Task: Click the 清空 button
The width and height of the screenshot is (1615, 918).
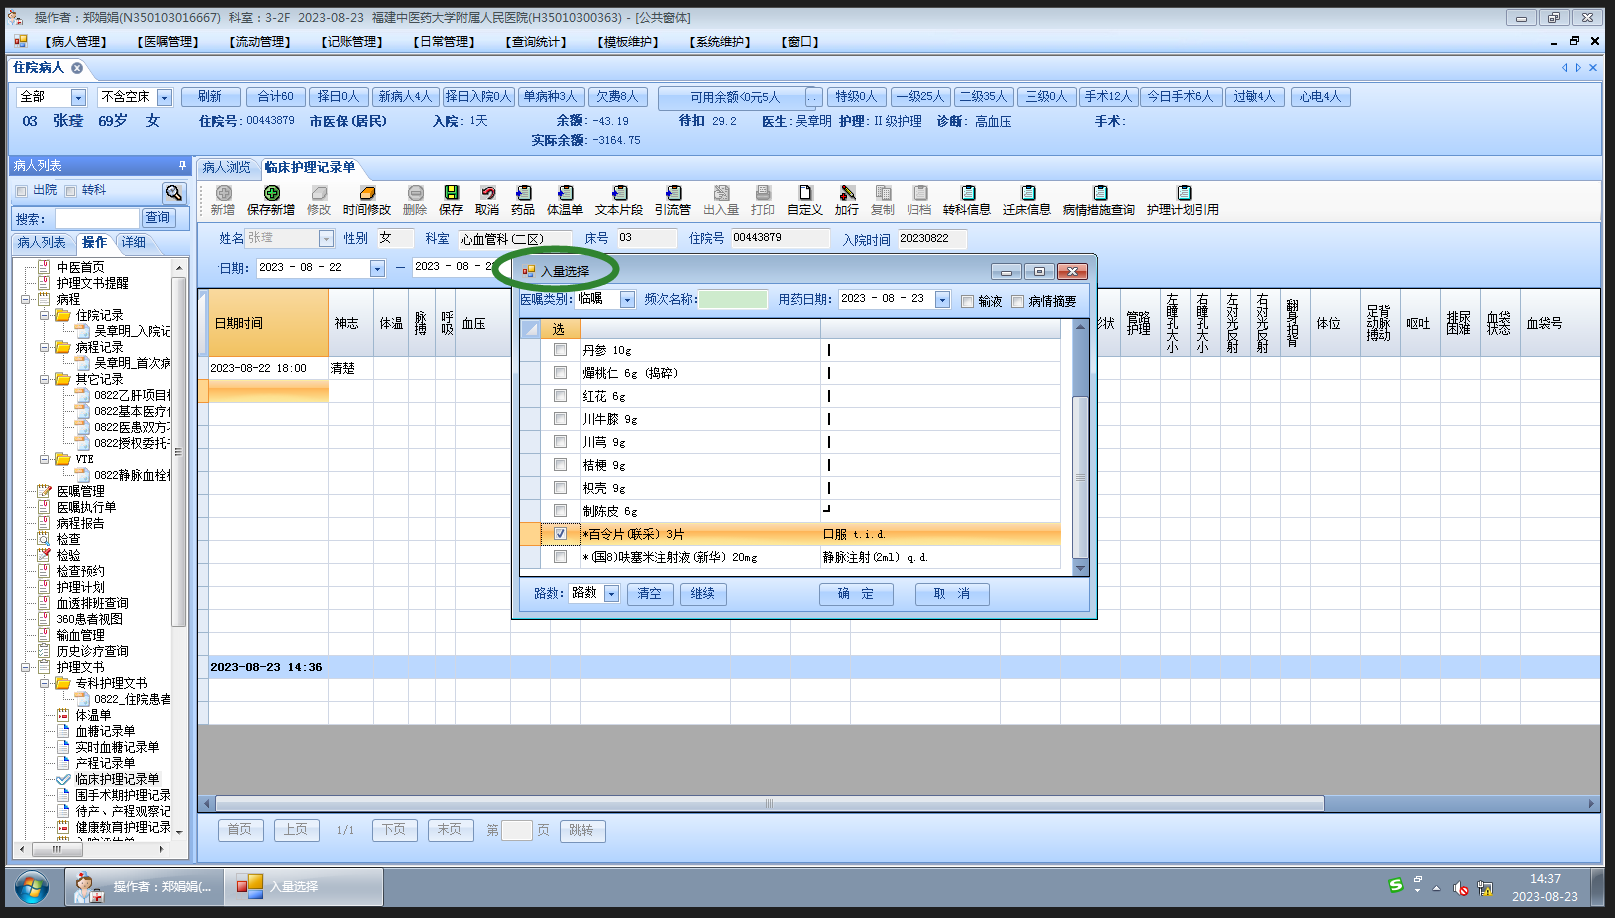Action: click(x=650, y=594)
